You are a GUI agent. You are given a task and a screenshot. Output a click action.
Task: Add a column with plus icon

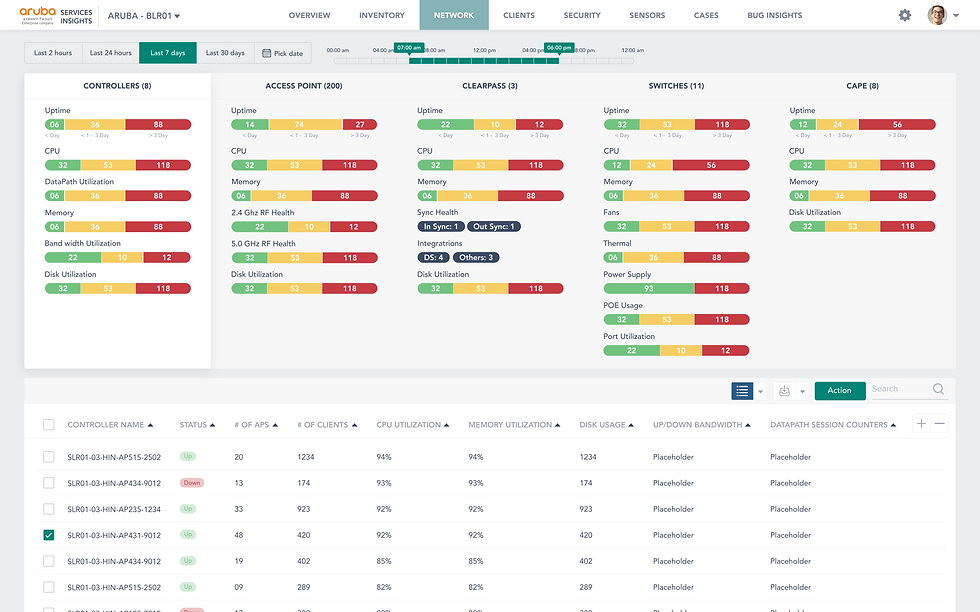click(921, 424)
